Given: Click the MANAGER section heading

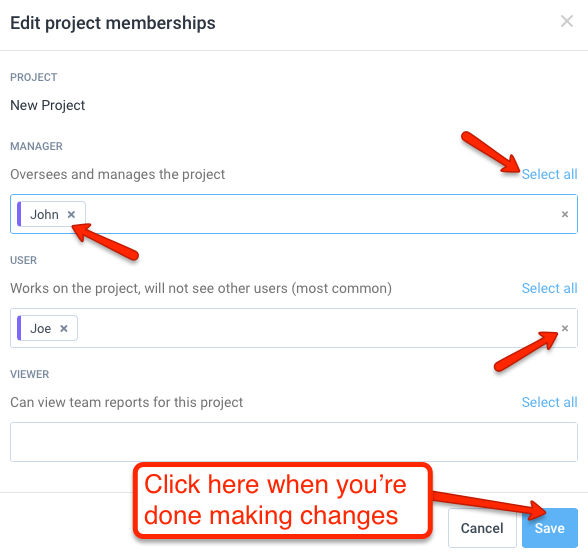Looking at the screenshot, I should pyautogui.click(x=36, y=146).
